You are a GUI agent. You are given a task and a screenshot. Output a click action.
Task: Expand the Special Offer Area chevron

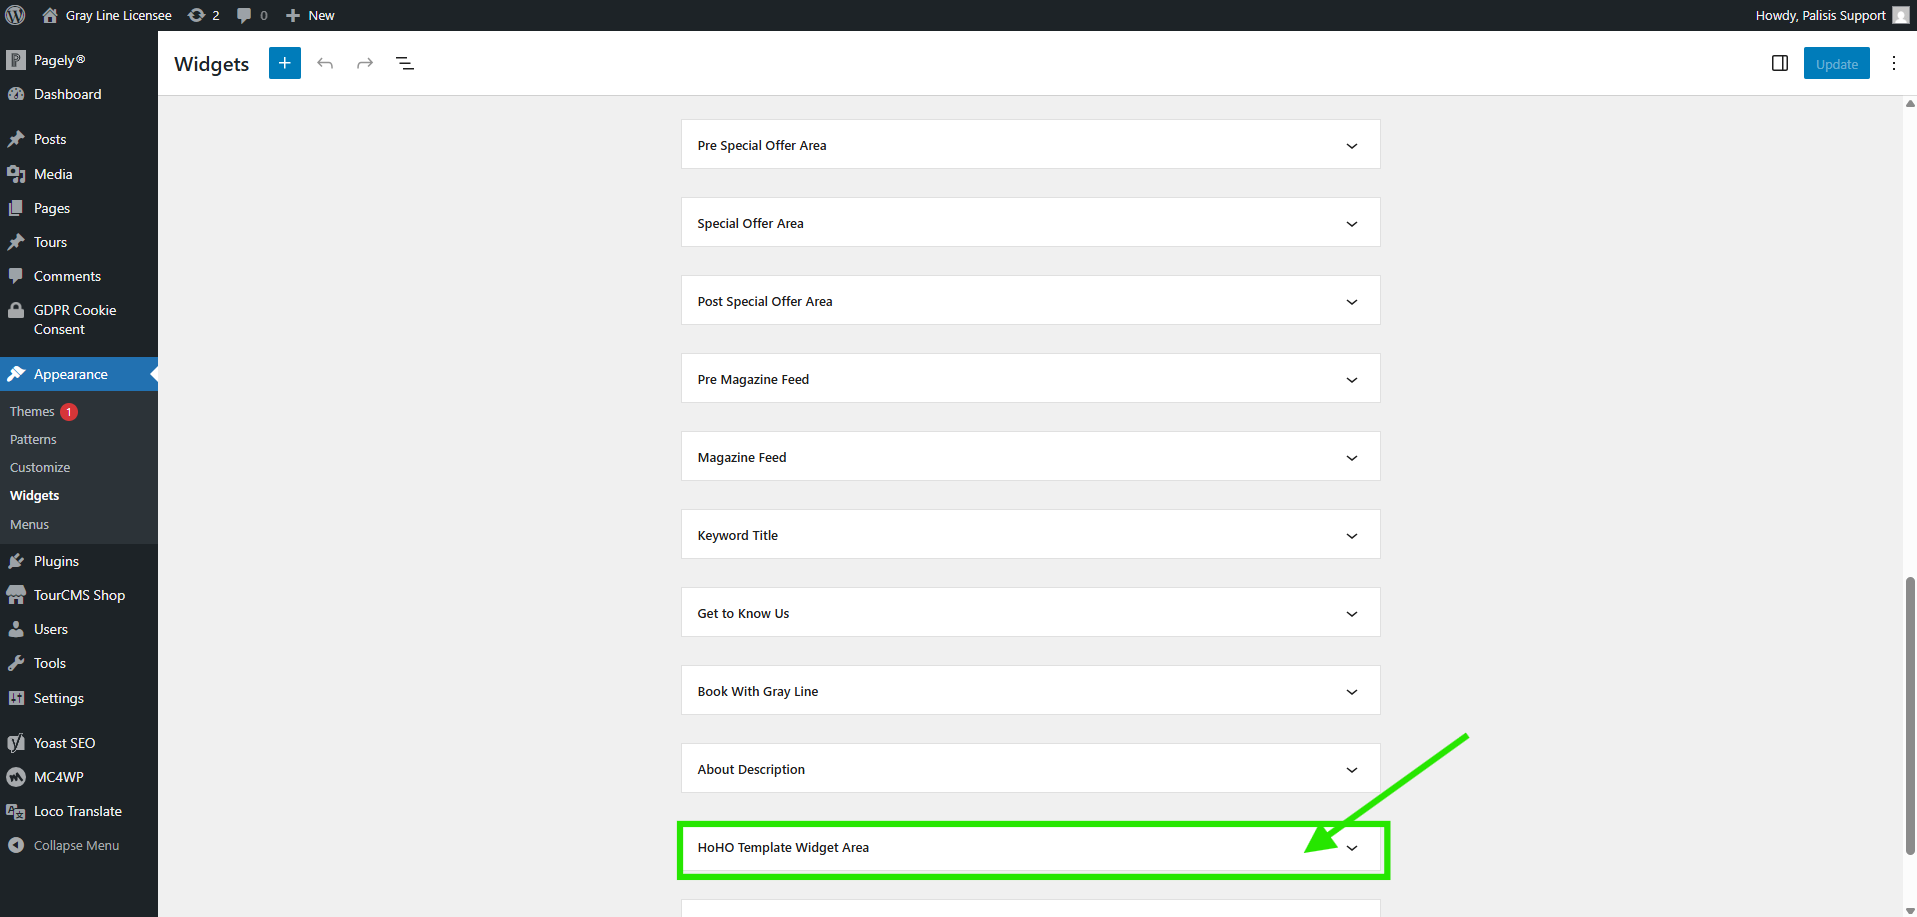tap(1352, 224)
